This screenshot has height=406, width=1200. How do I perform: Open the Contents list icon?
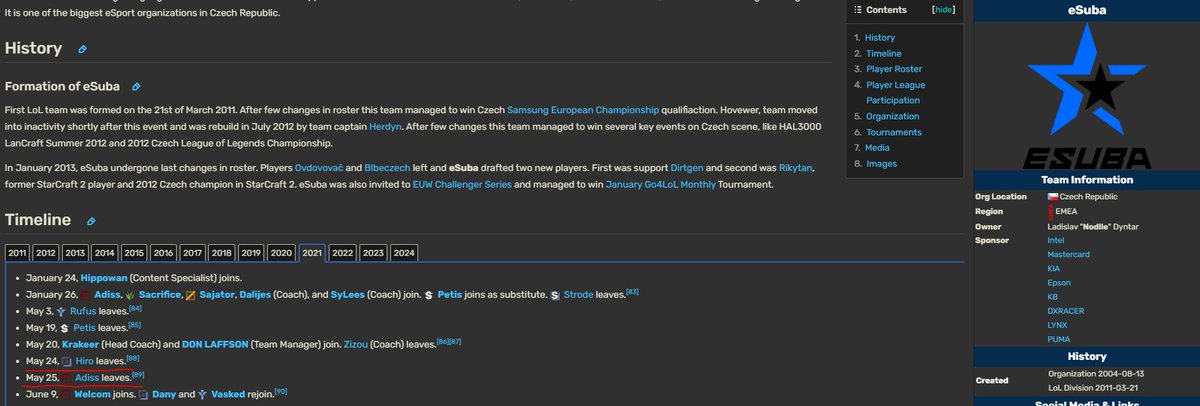857,10
